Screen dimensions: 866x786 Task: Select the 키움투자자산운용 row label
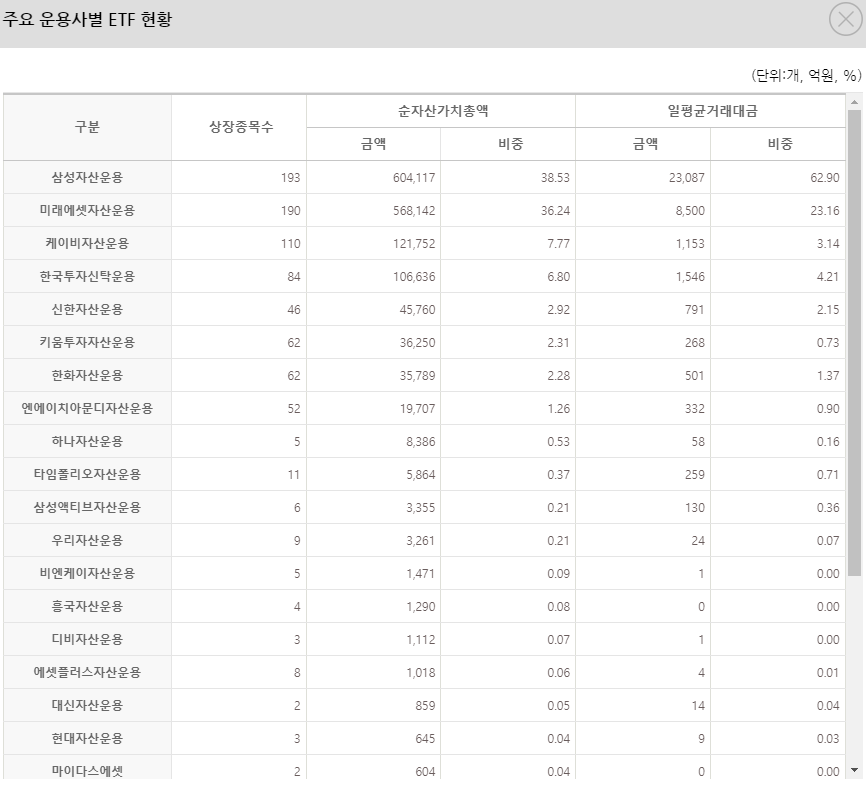[x=87, y=342]
